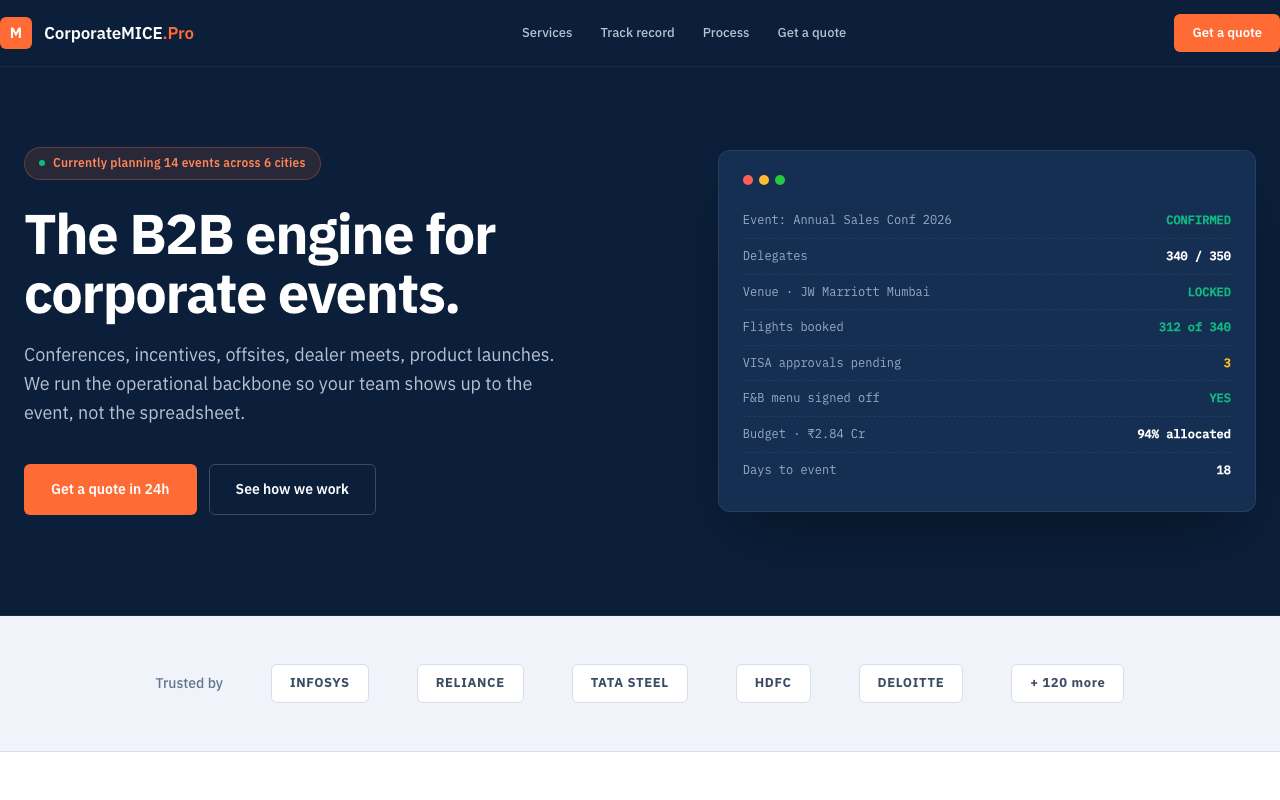Click the green dot in the event card header
Screen dimensions: 1280x800
click(x=780, y=180)
